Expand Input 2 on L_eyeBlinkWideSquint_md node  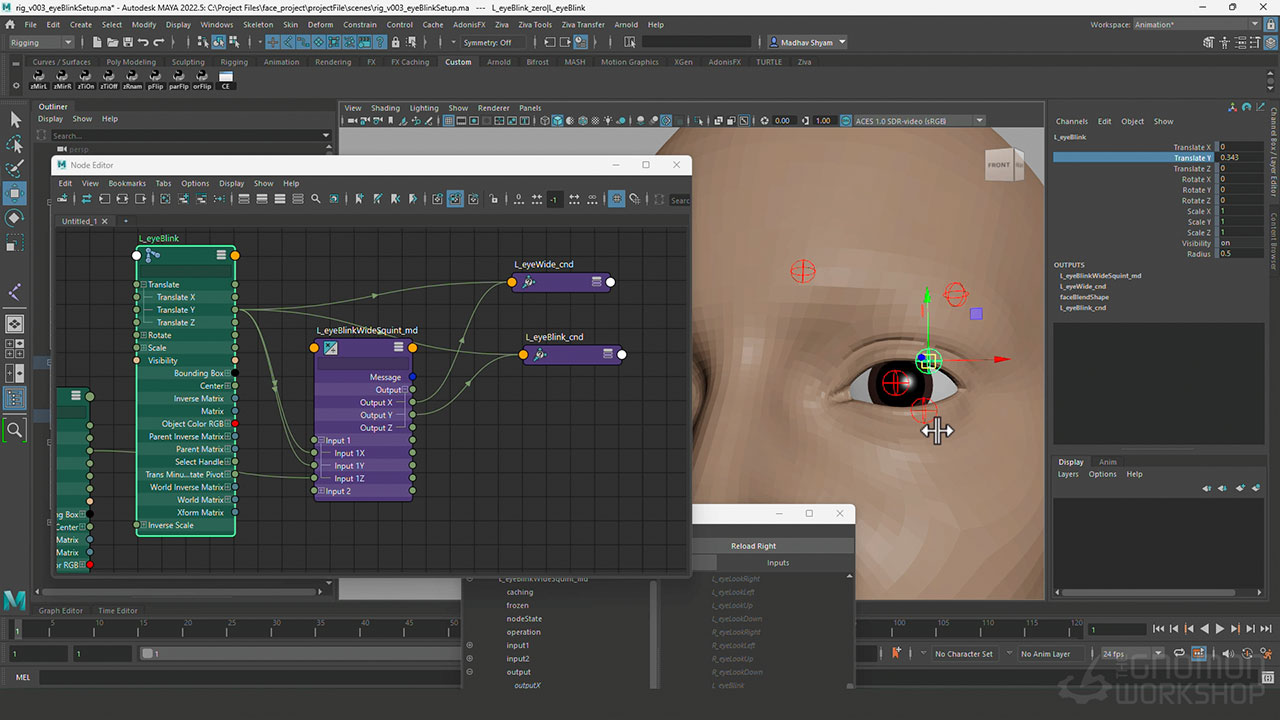coord(321,491)
